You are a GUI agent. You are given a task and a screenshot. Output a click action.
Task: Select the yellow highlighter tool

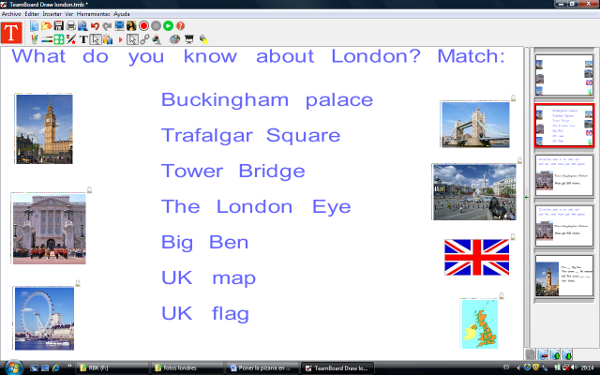(203, 39)
